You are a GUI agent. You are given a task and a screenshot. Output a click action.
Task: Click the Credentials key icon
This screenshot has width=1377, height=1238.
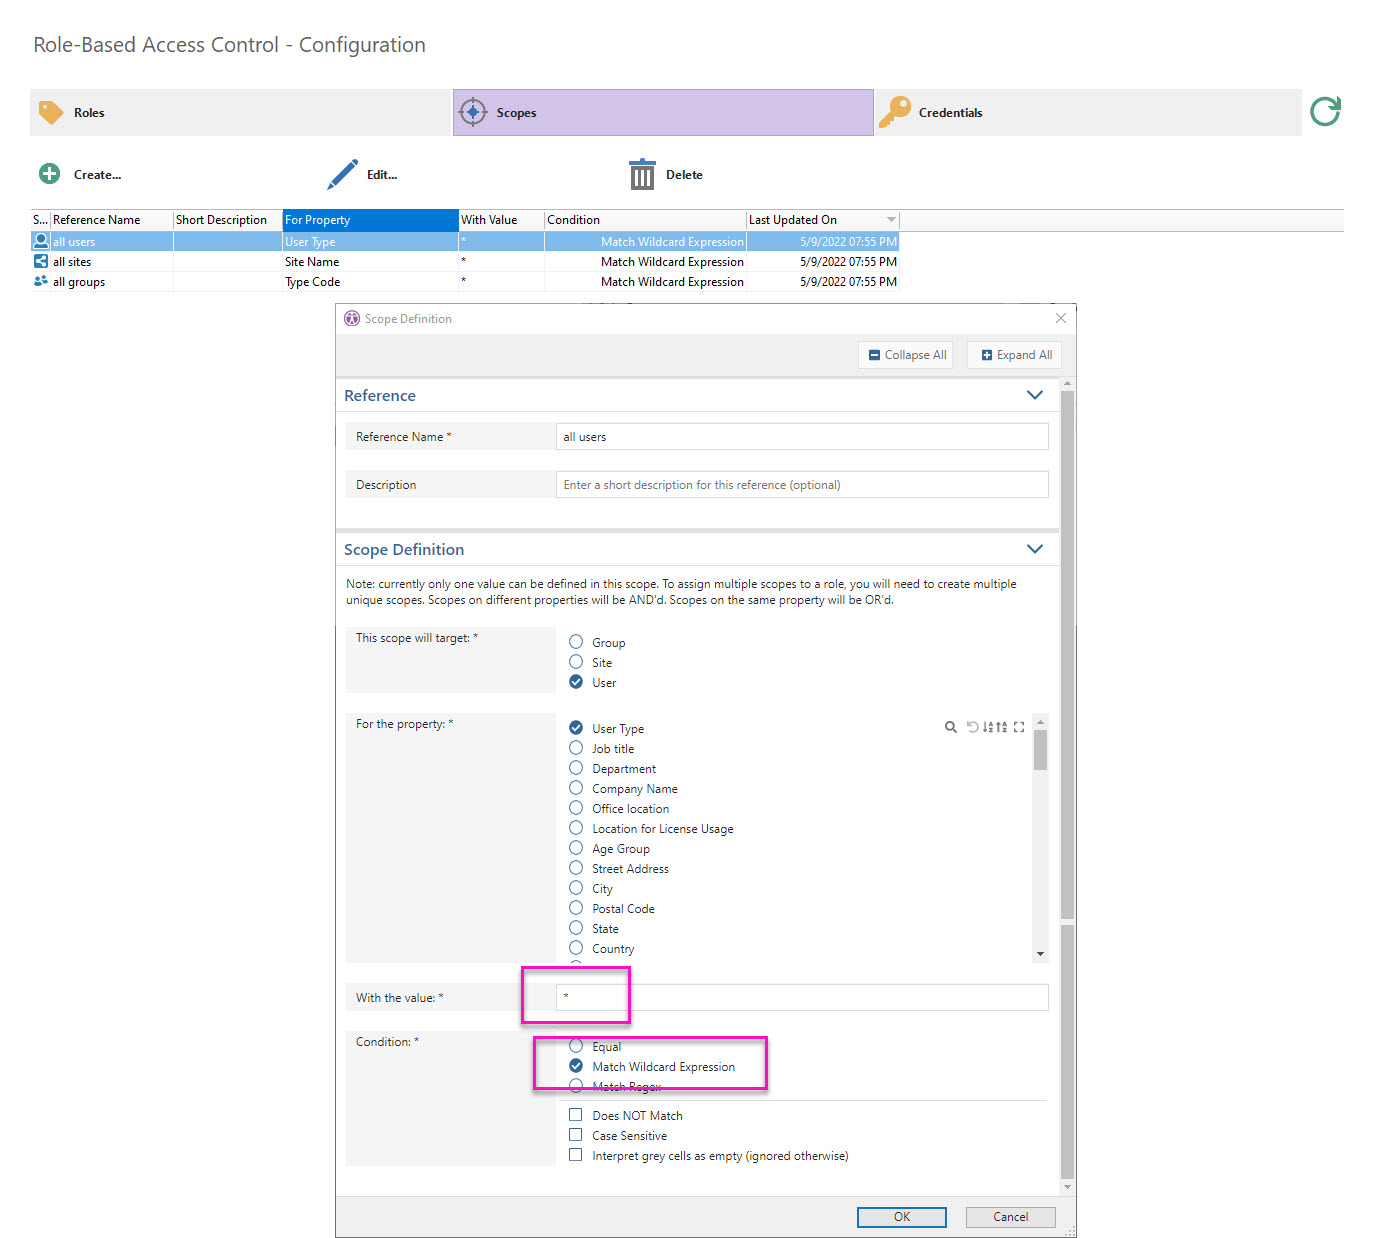897,111
